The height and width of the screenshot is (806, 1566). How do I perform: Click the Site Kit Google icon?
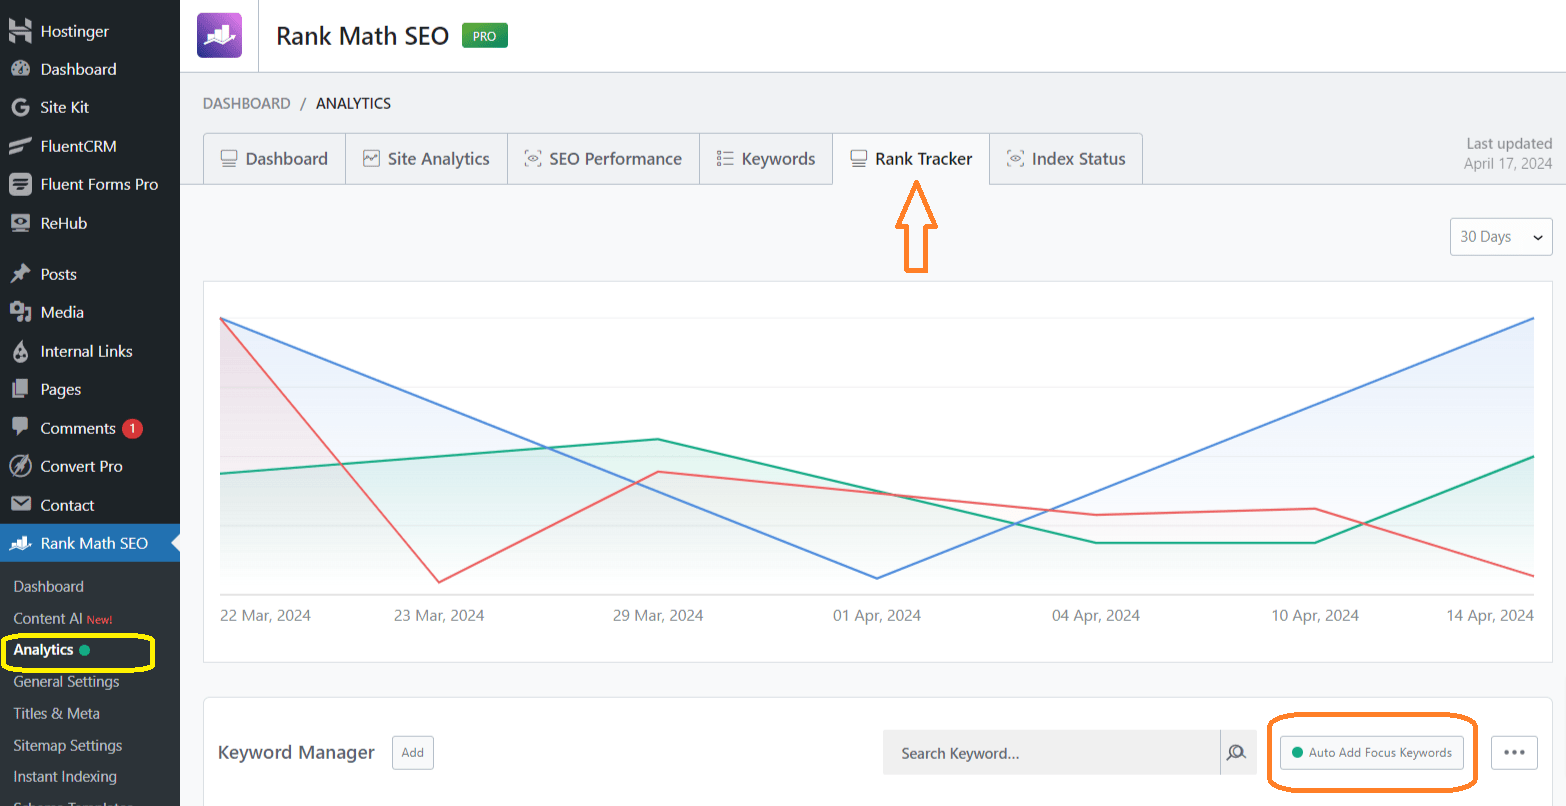[20, 107]
